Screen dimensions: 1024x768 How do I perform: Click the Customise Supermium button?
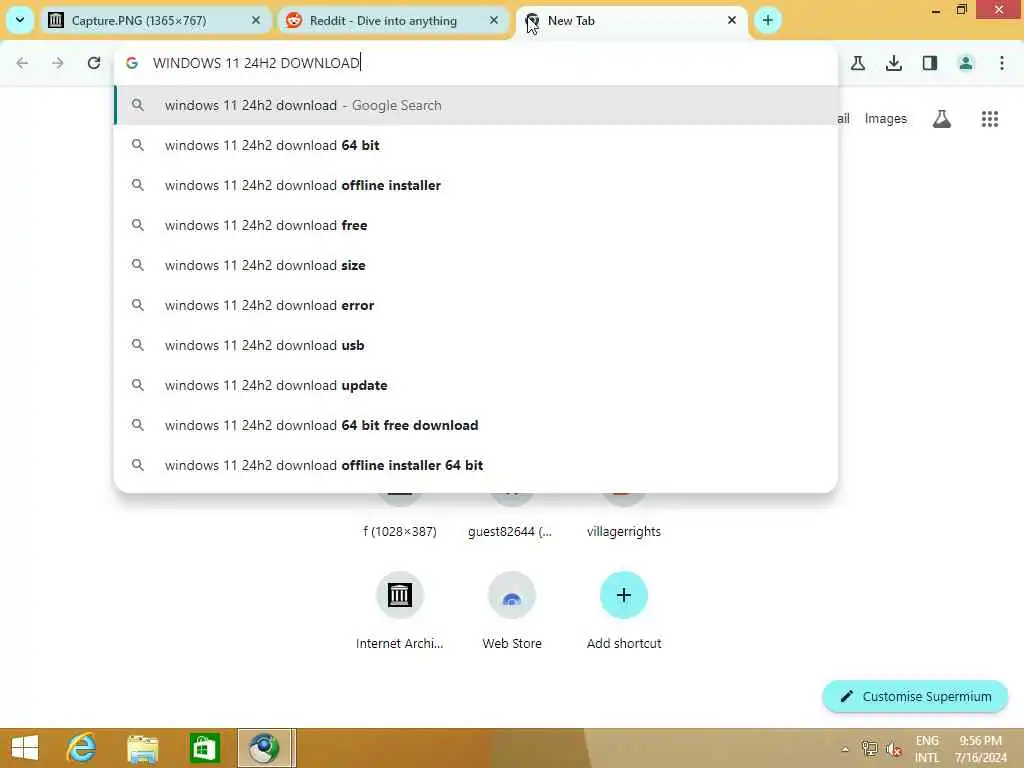click(x=915, y=697)
